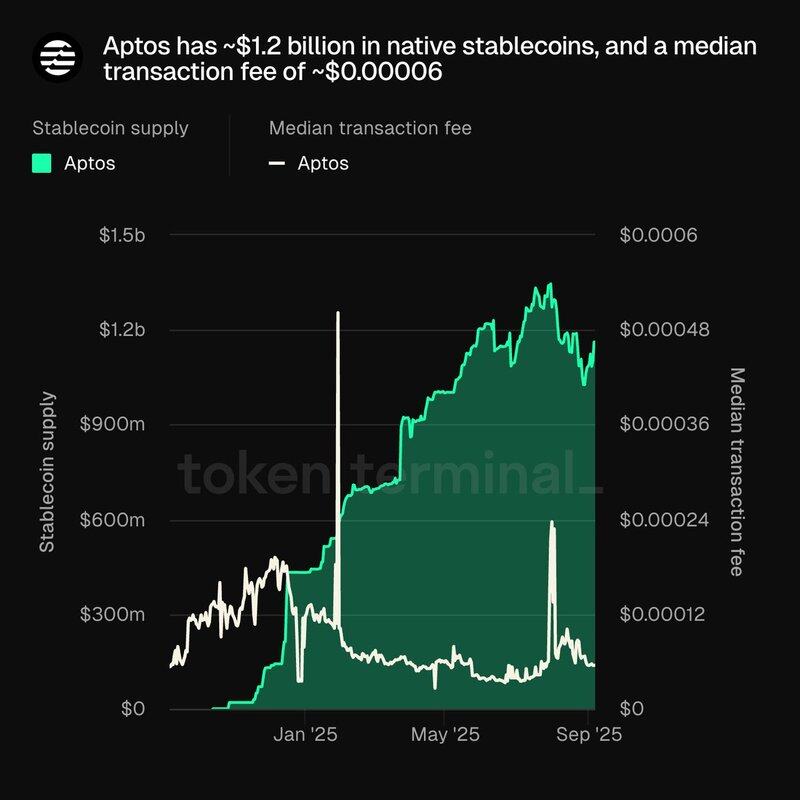
Task: Click the vertical Stablecoin supply axis title
Action: (x=47, y=472)
